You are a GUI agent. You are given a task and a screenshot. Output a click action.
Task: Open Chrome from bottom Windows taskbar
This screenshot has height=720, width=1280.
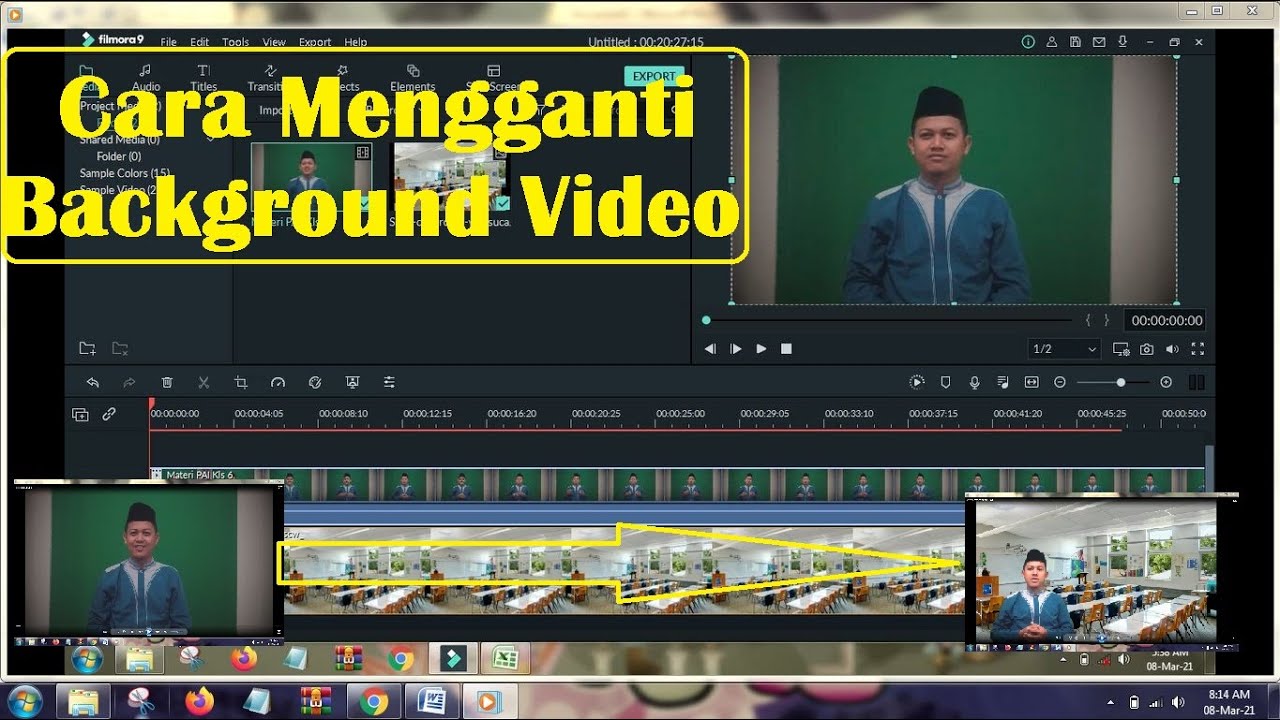click(x=373, y=702)
